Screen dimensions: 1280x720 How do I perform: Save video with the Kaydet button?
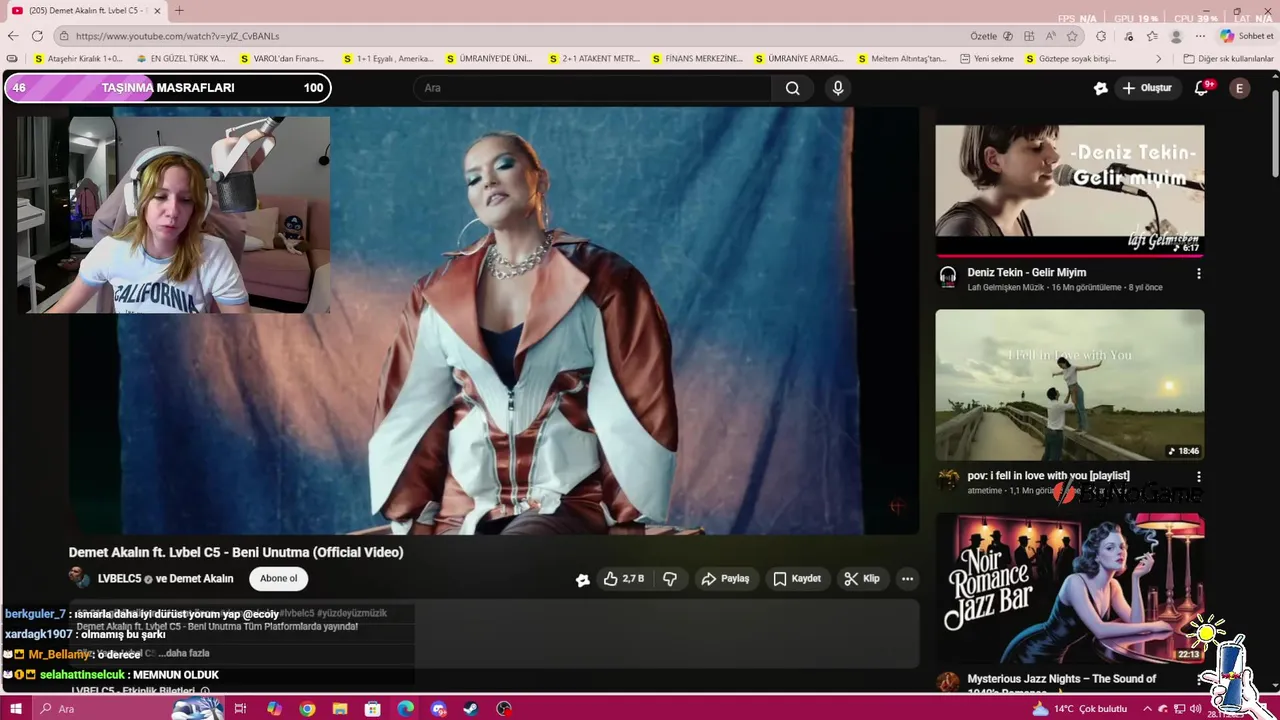(797, 578)
